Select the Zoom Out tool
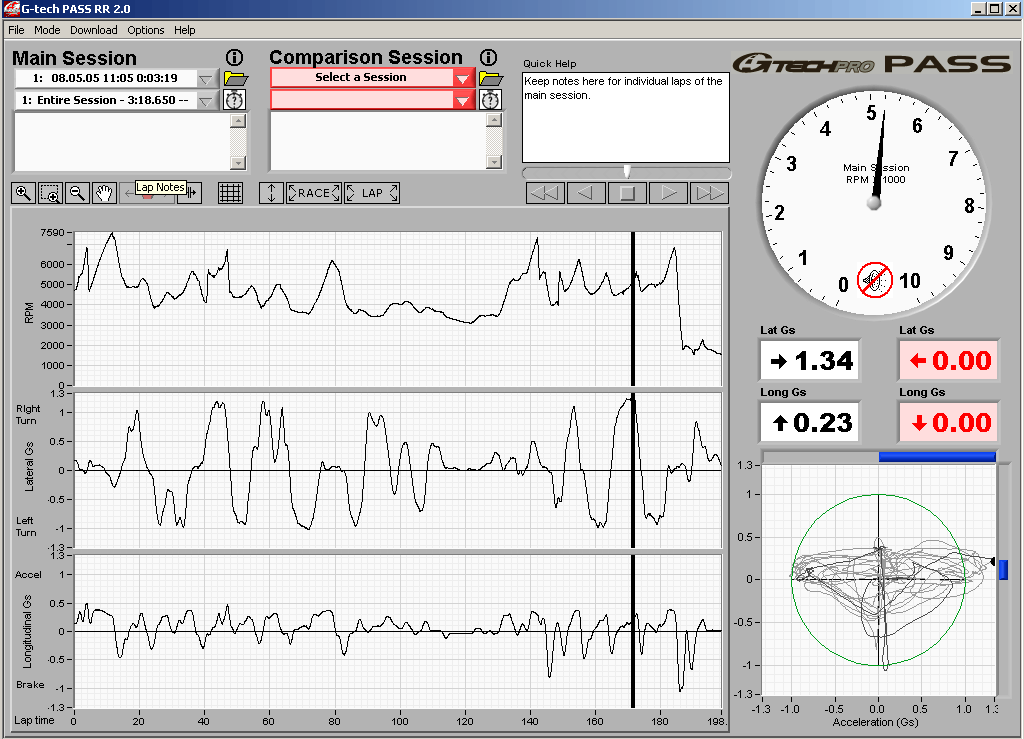1024x739 pixels. pos(75,192)
